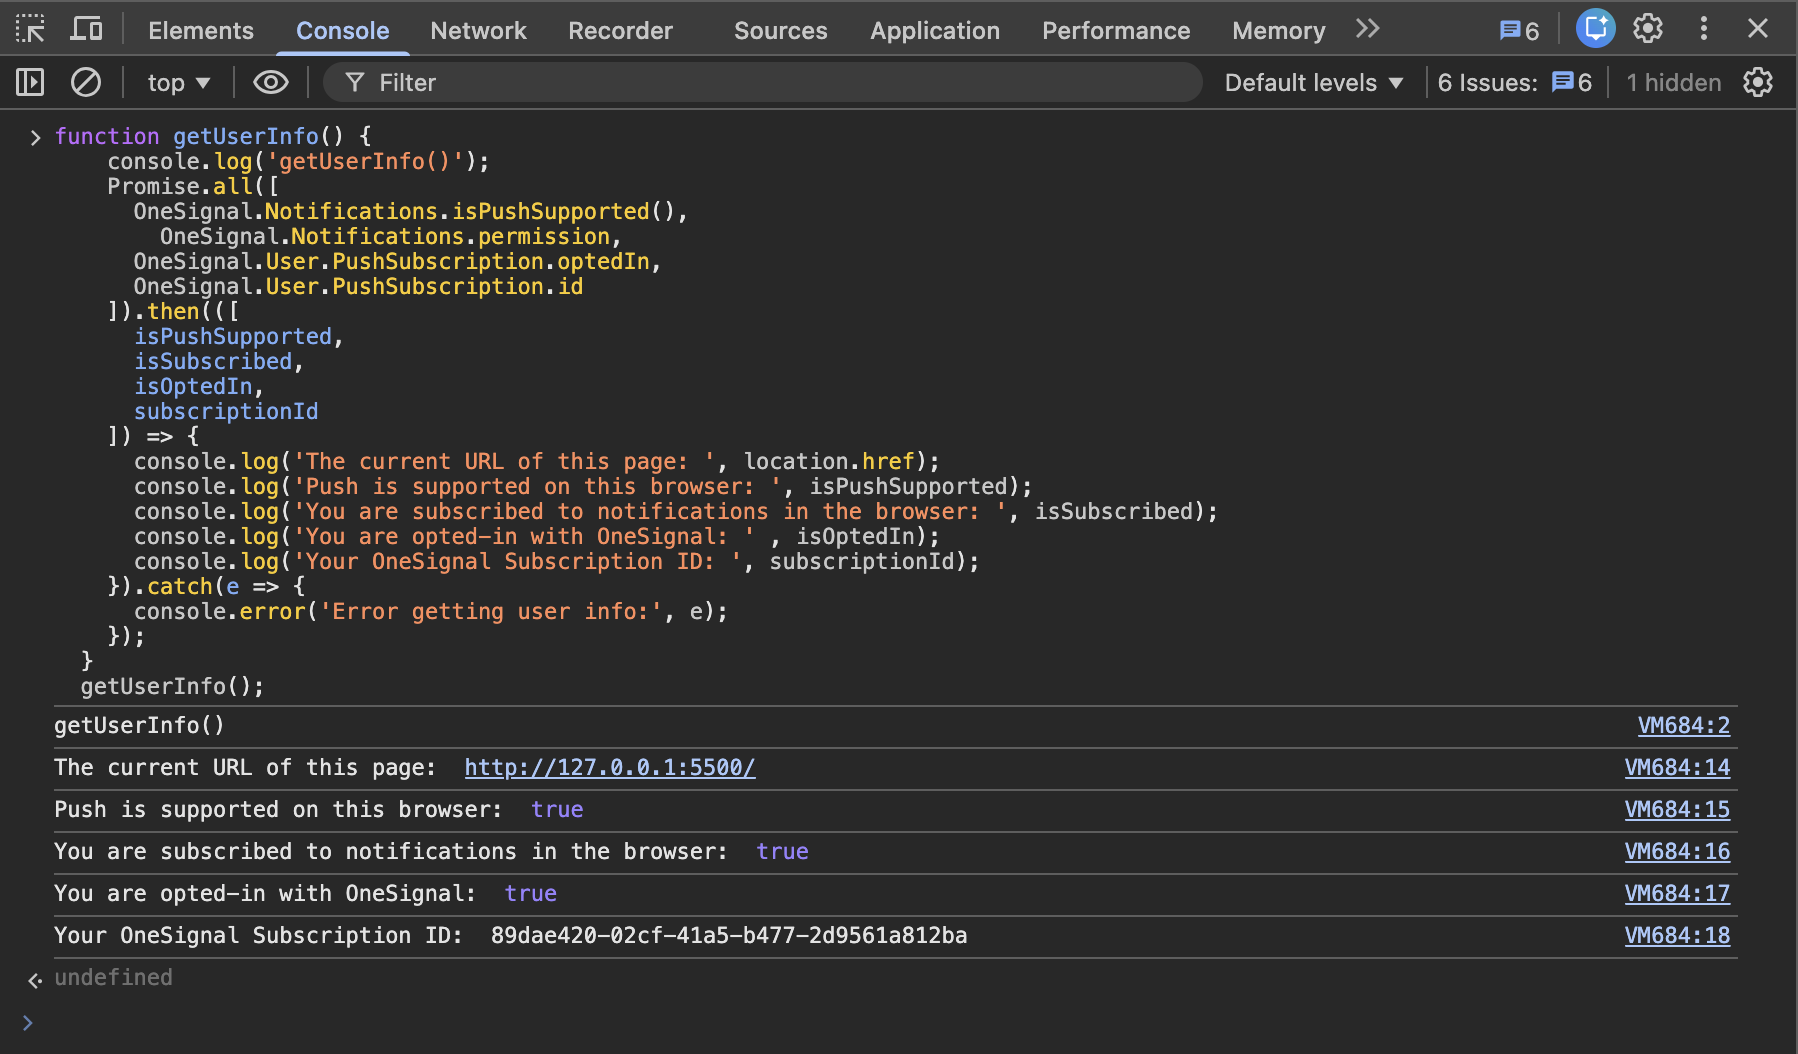Open the http://127.0.0.1:5500/ link
Image resolution: width=1798 pixels, height=1054 pixels.
click(609, 767)
